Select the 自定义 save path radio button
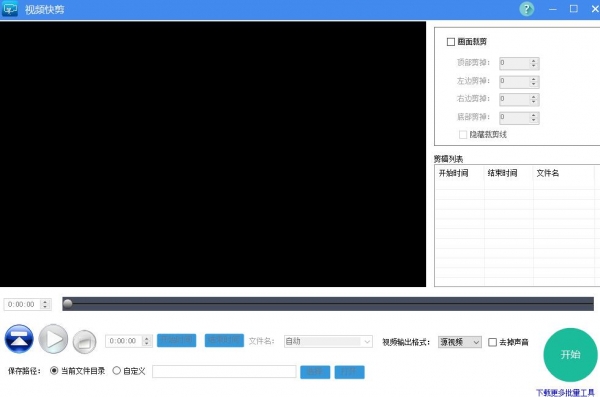This screenshot has height=397, width=600. [x=117, y=371]
